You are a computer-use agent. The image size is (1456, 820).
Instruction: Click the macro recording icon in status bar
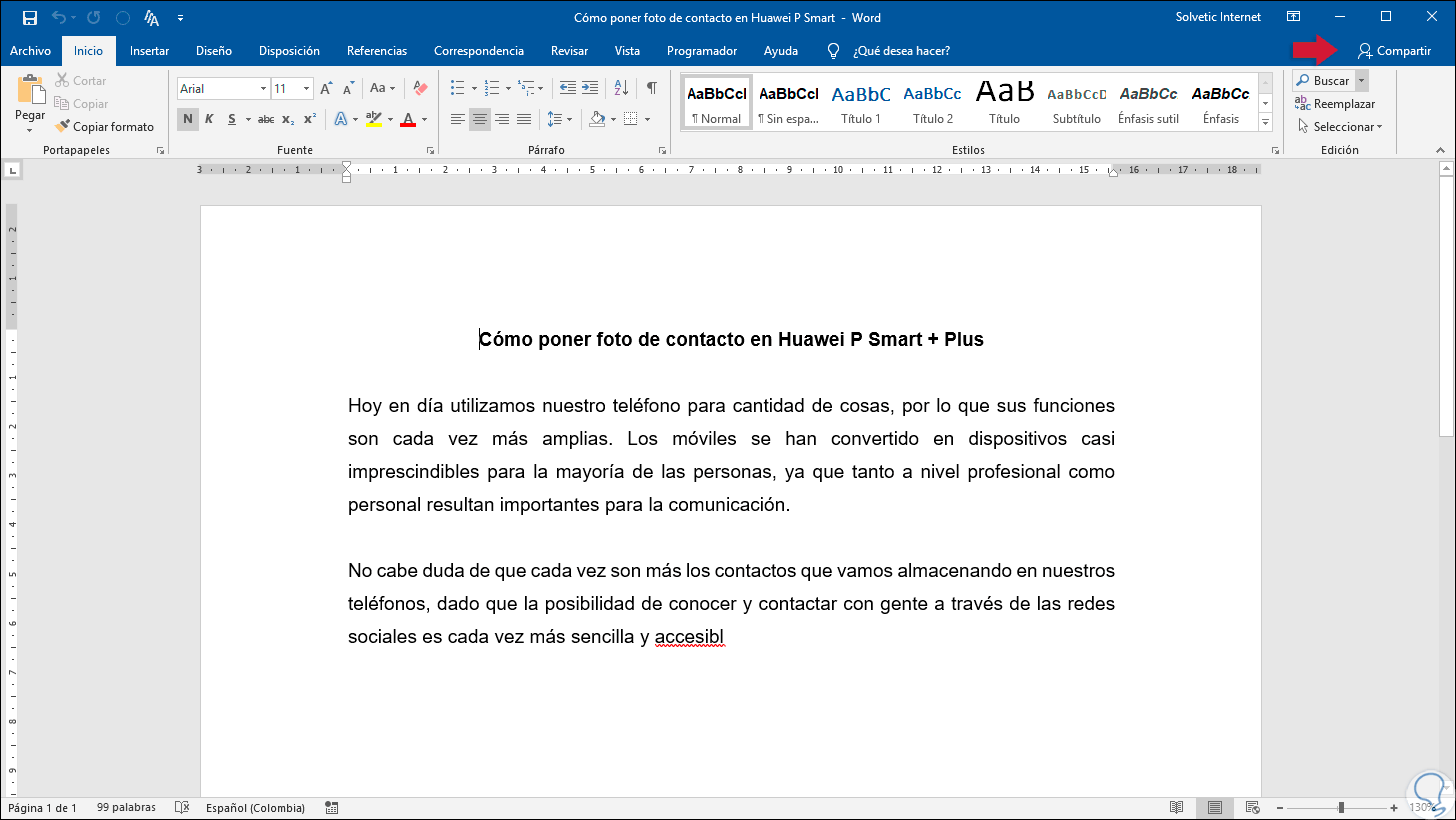click(x=332, y=807)
